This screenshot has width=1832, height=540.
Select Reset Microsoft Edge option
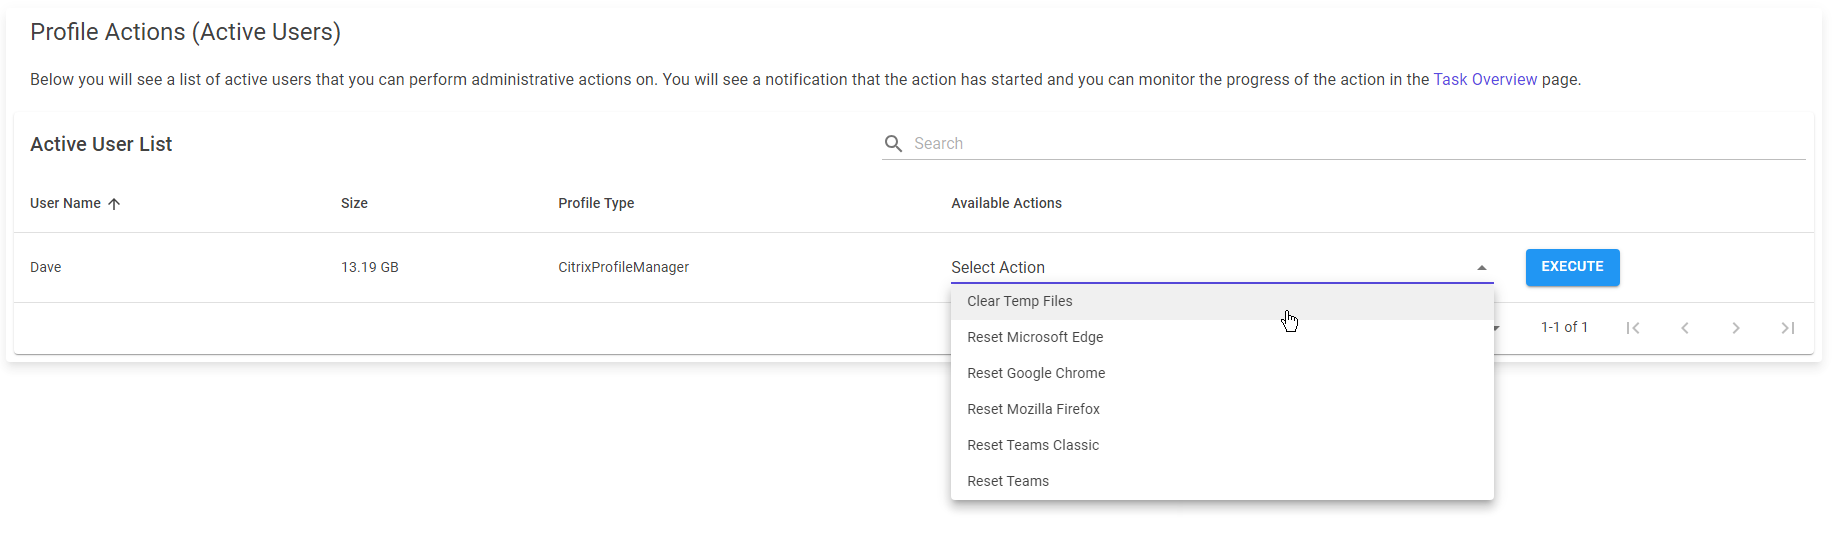1035,337
